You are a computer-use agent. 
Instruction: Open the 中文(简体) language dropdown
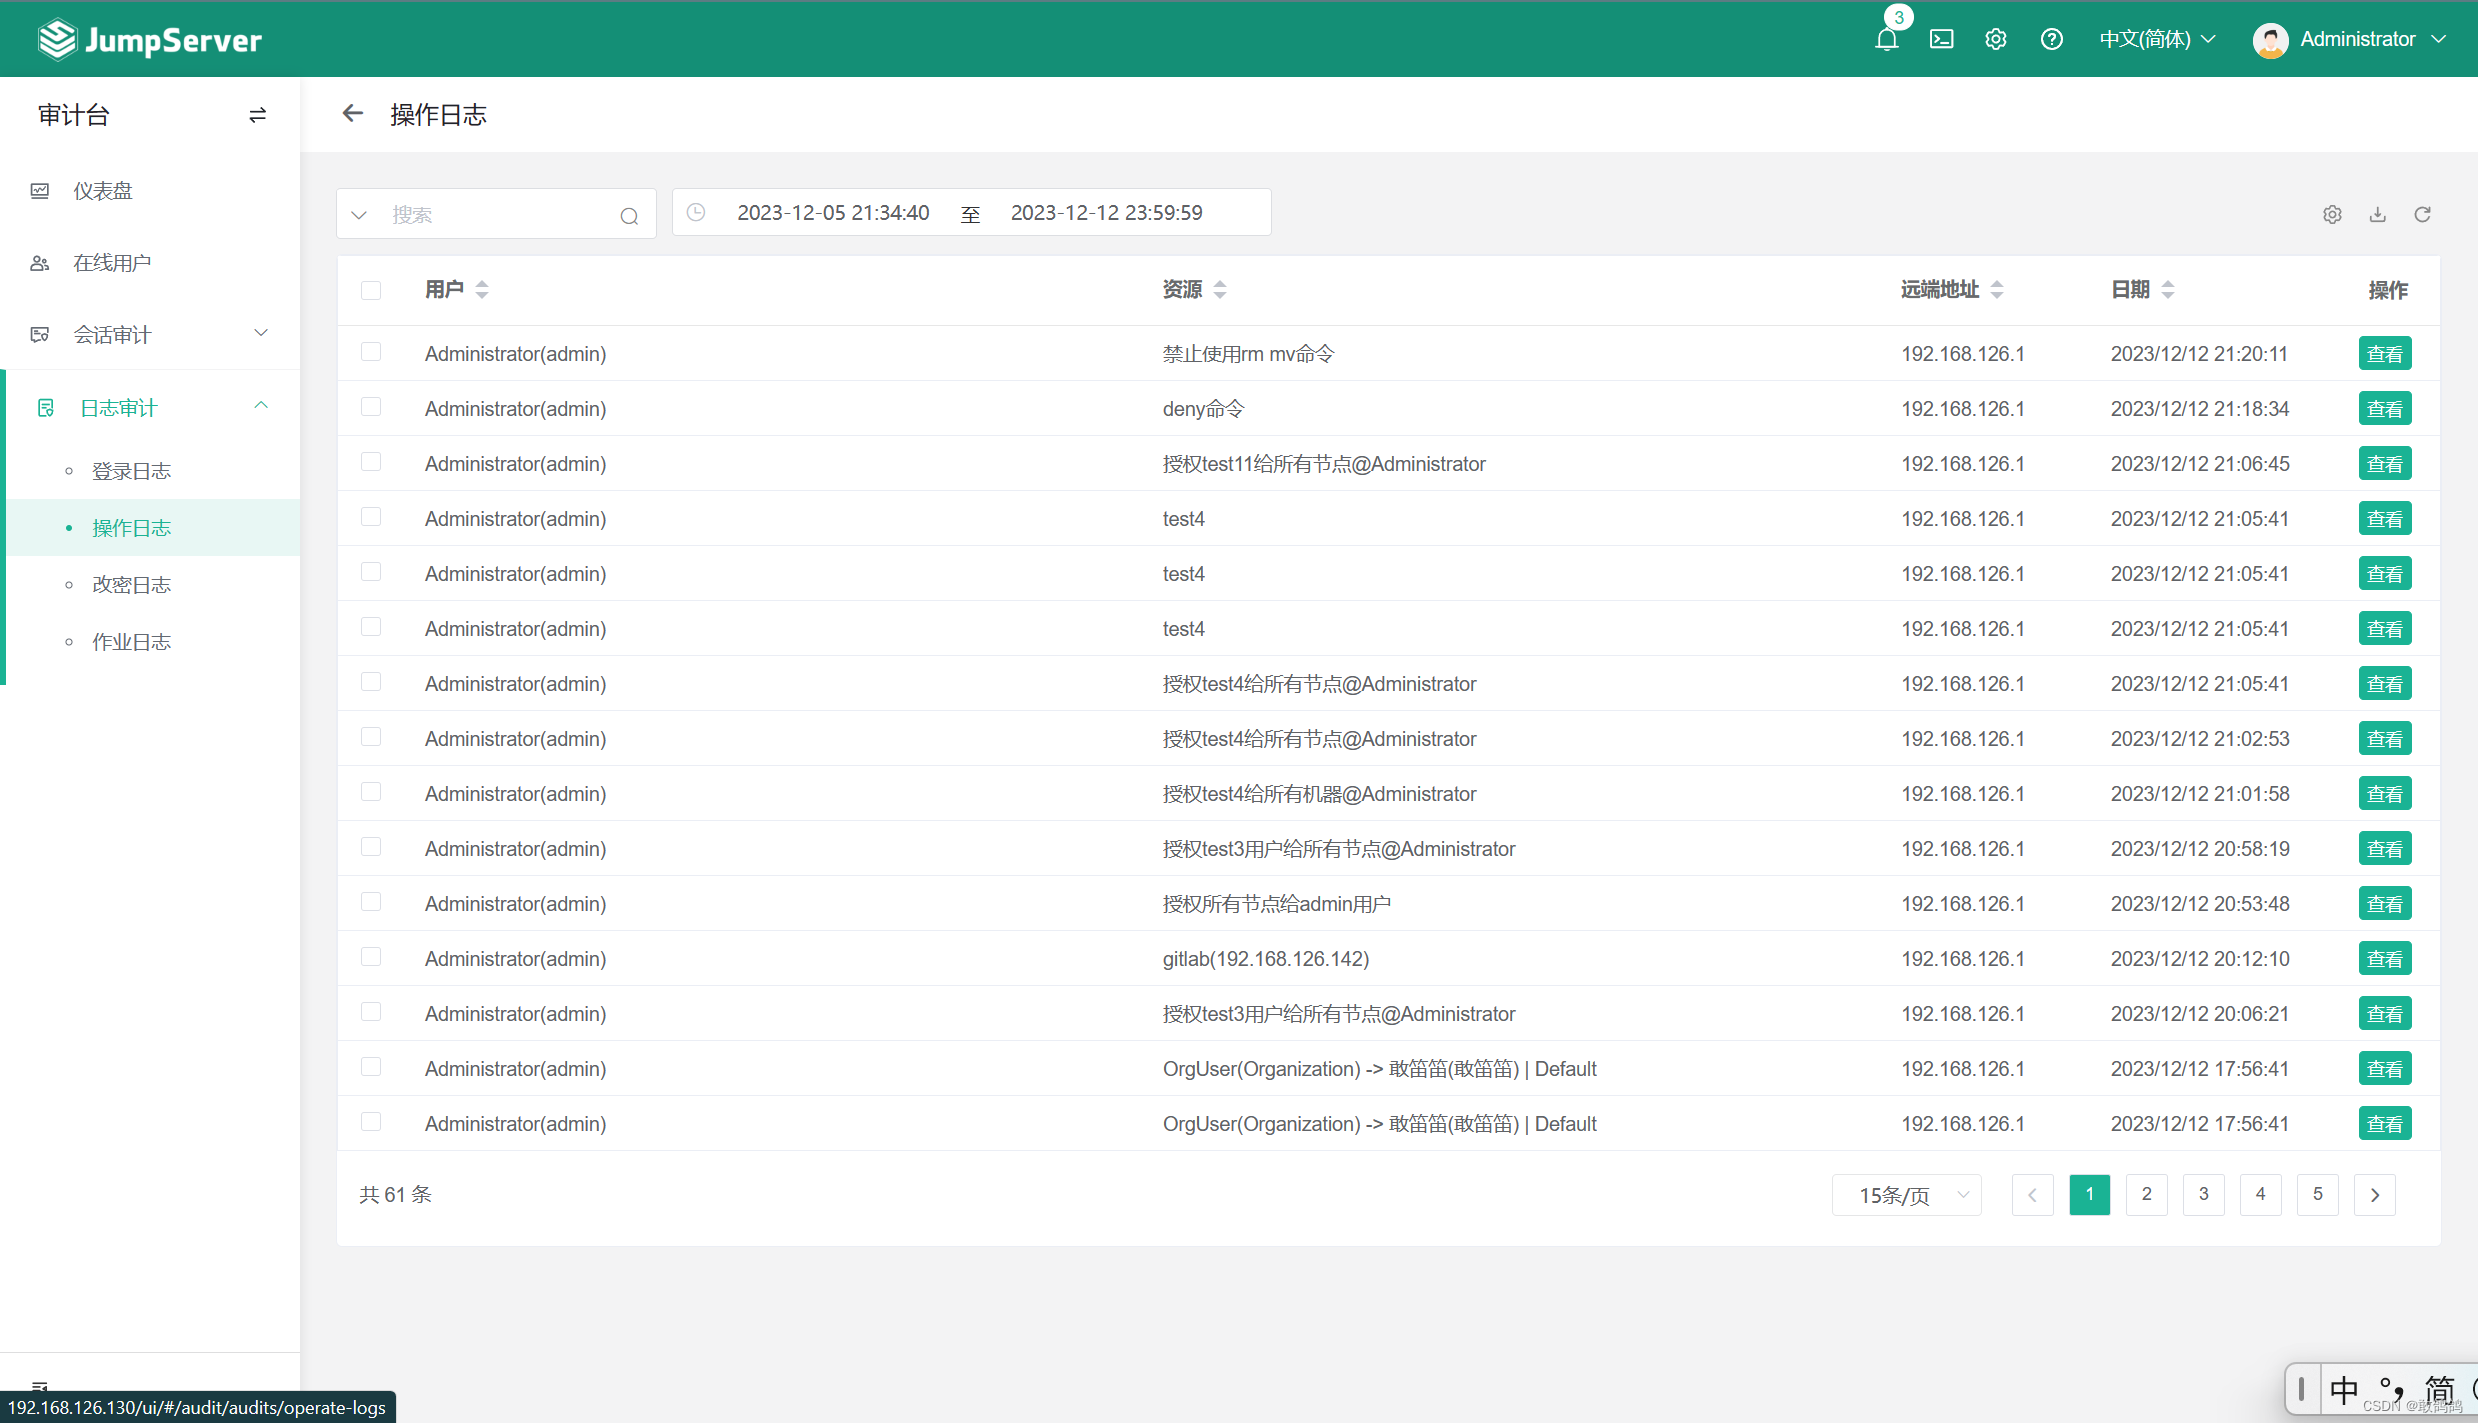coord(2157,39)
